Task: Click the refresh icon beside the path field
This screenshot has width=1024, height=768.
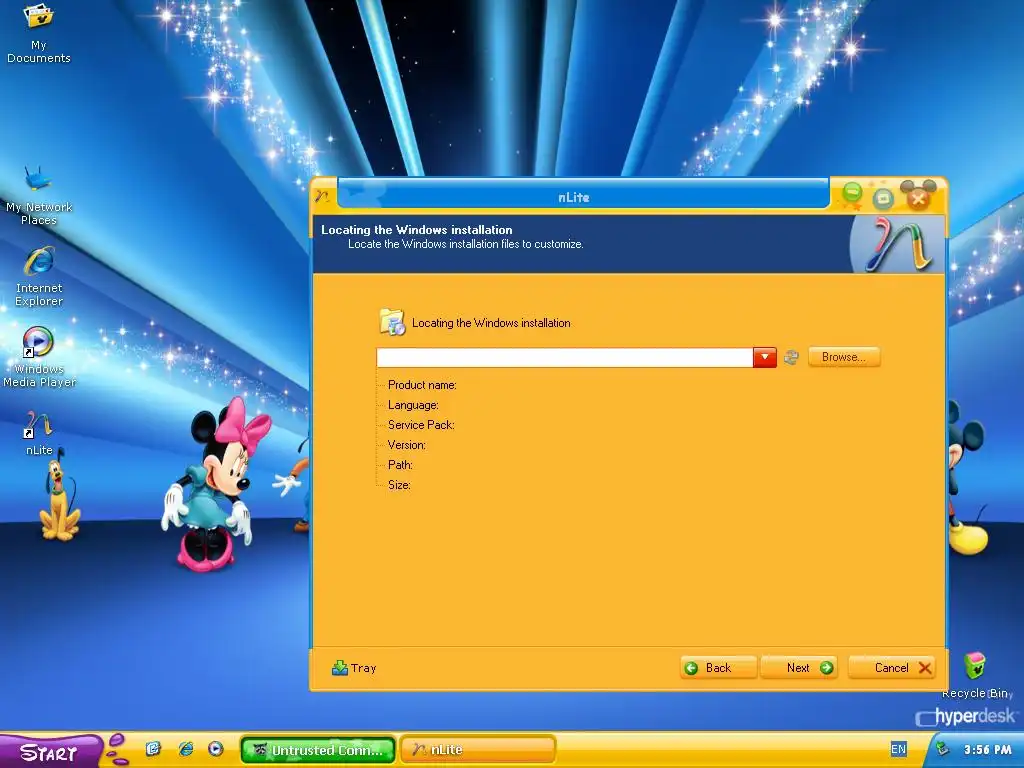Action: (791, 357)
